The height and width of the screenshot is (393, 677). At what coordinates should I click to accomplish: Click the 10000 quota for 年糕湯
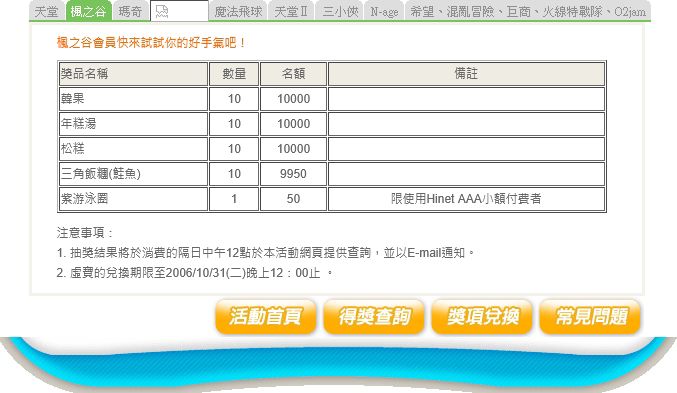[x=293, y=124]
